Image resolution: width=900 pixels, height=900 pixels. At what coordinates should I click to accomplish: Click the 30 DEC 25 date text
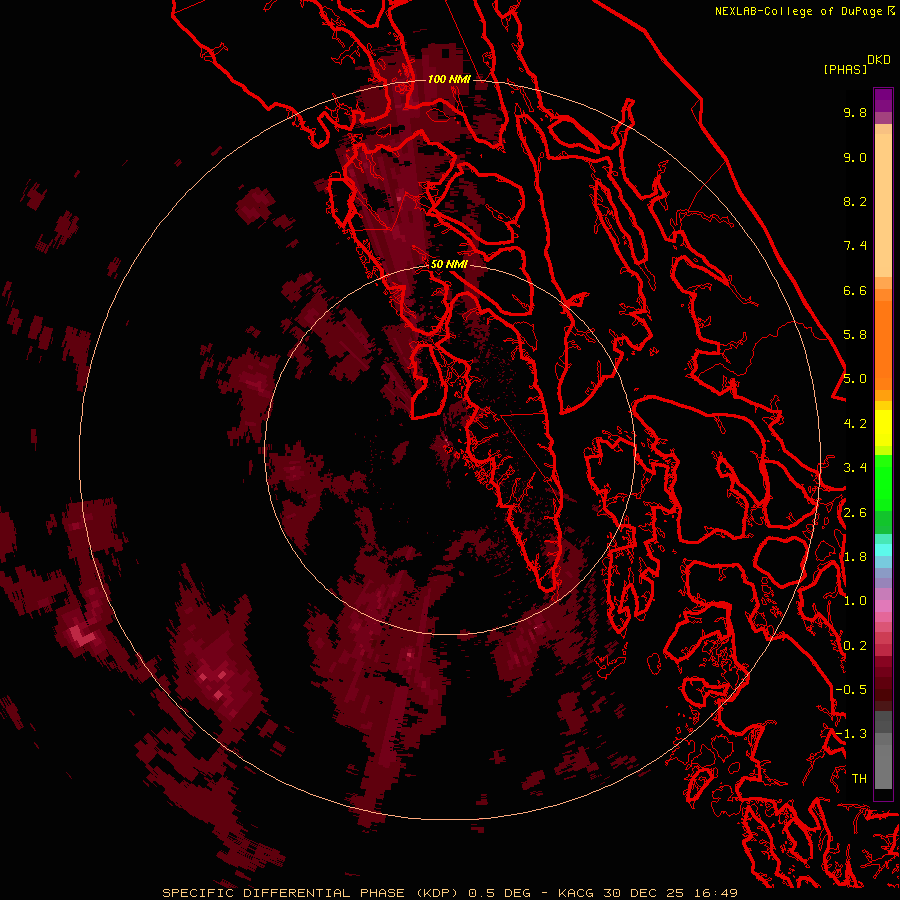tap(645, 893)
